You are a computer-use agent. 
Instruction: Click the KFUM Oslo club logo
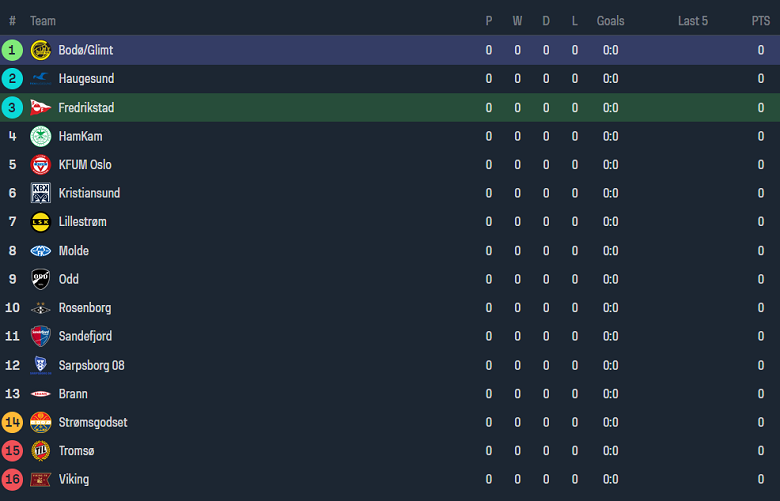[41, 165]
